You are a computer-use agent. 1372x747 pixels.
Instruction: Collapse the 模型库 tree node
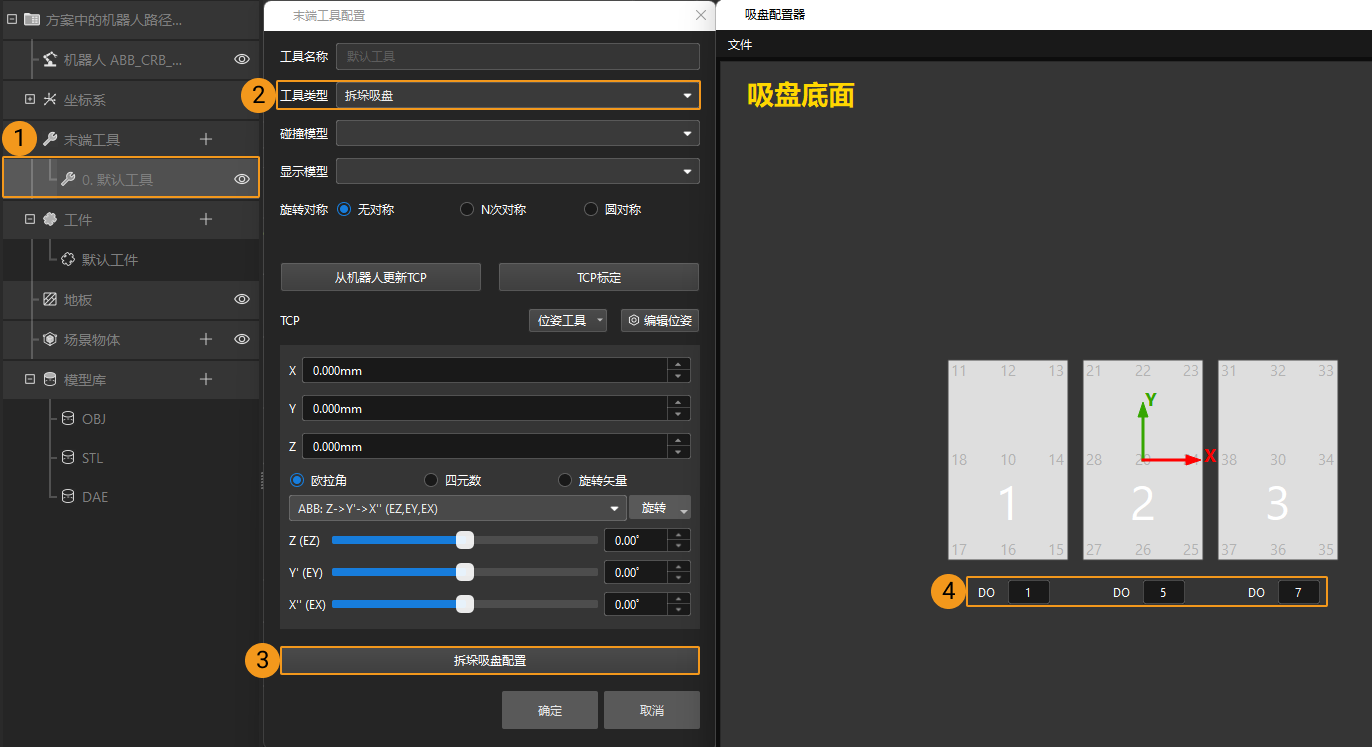pyautogui.click(x=30, y=379)
